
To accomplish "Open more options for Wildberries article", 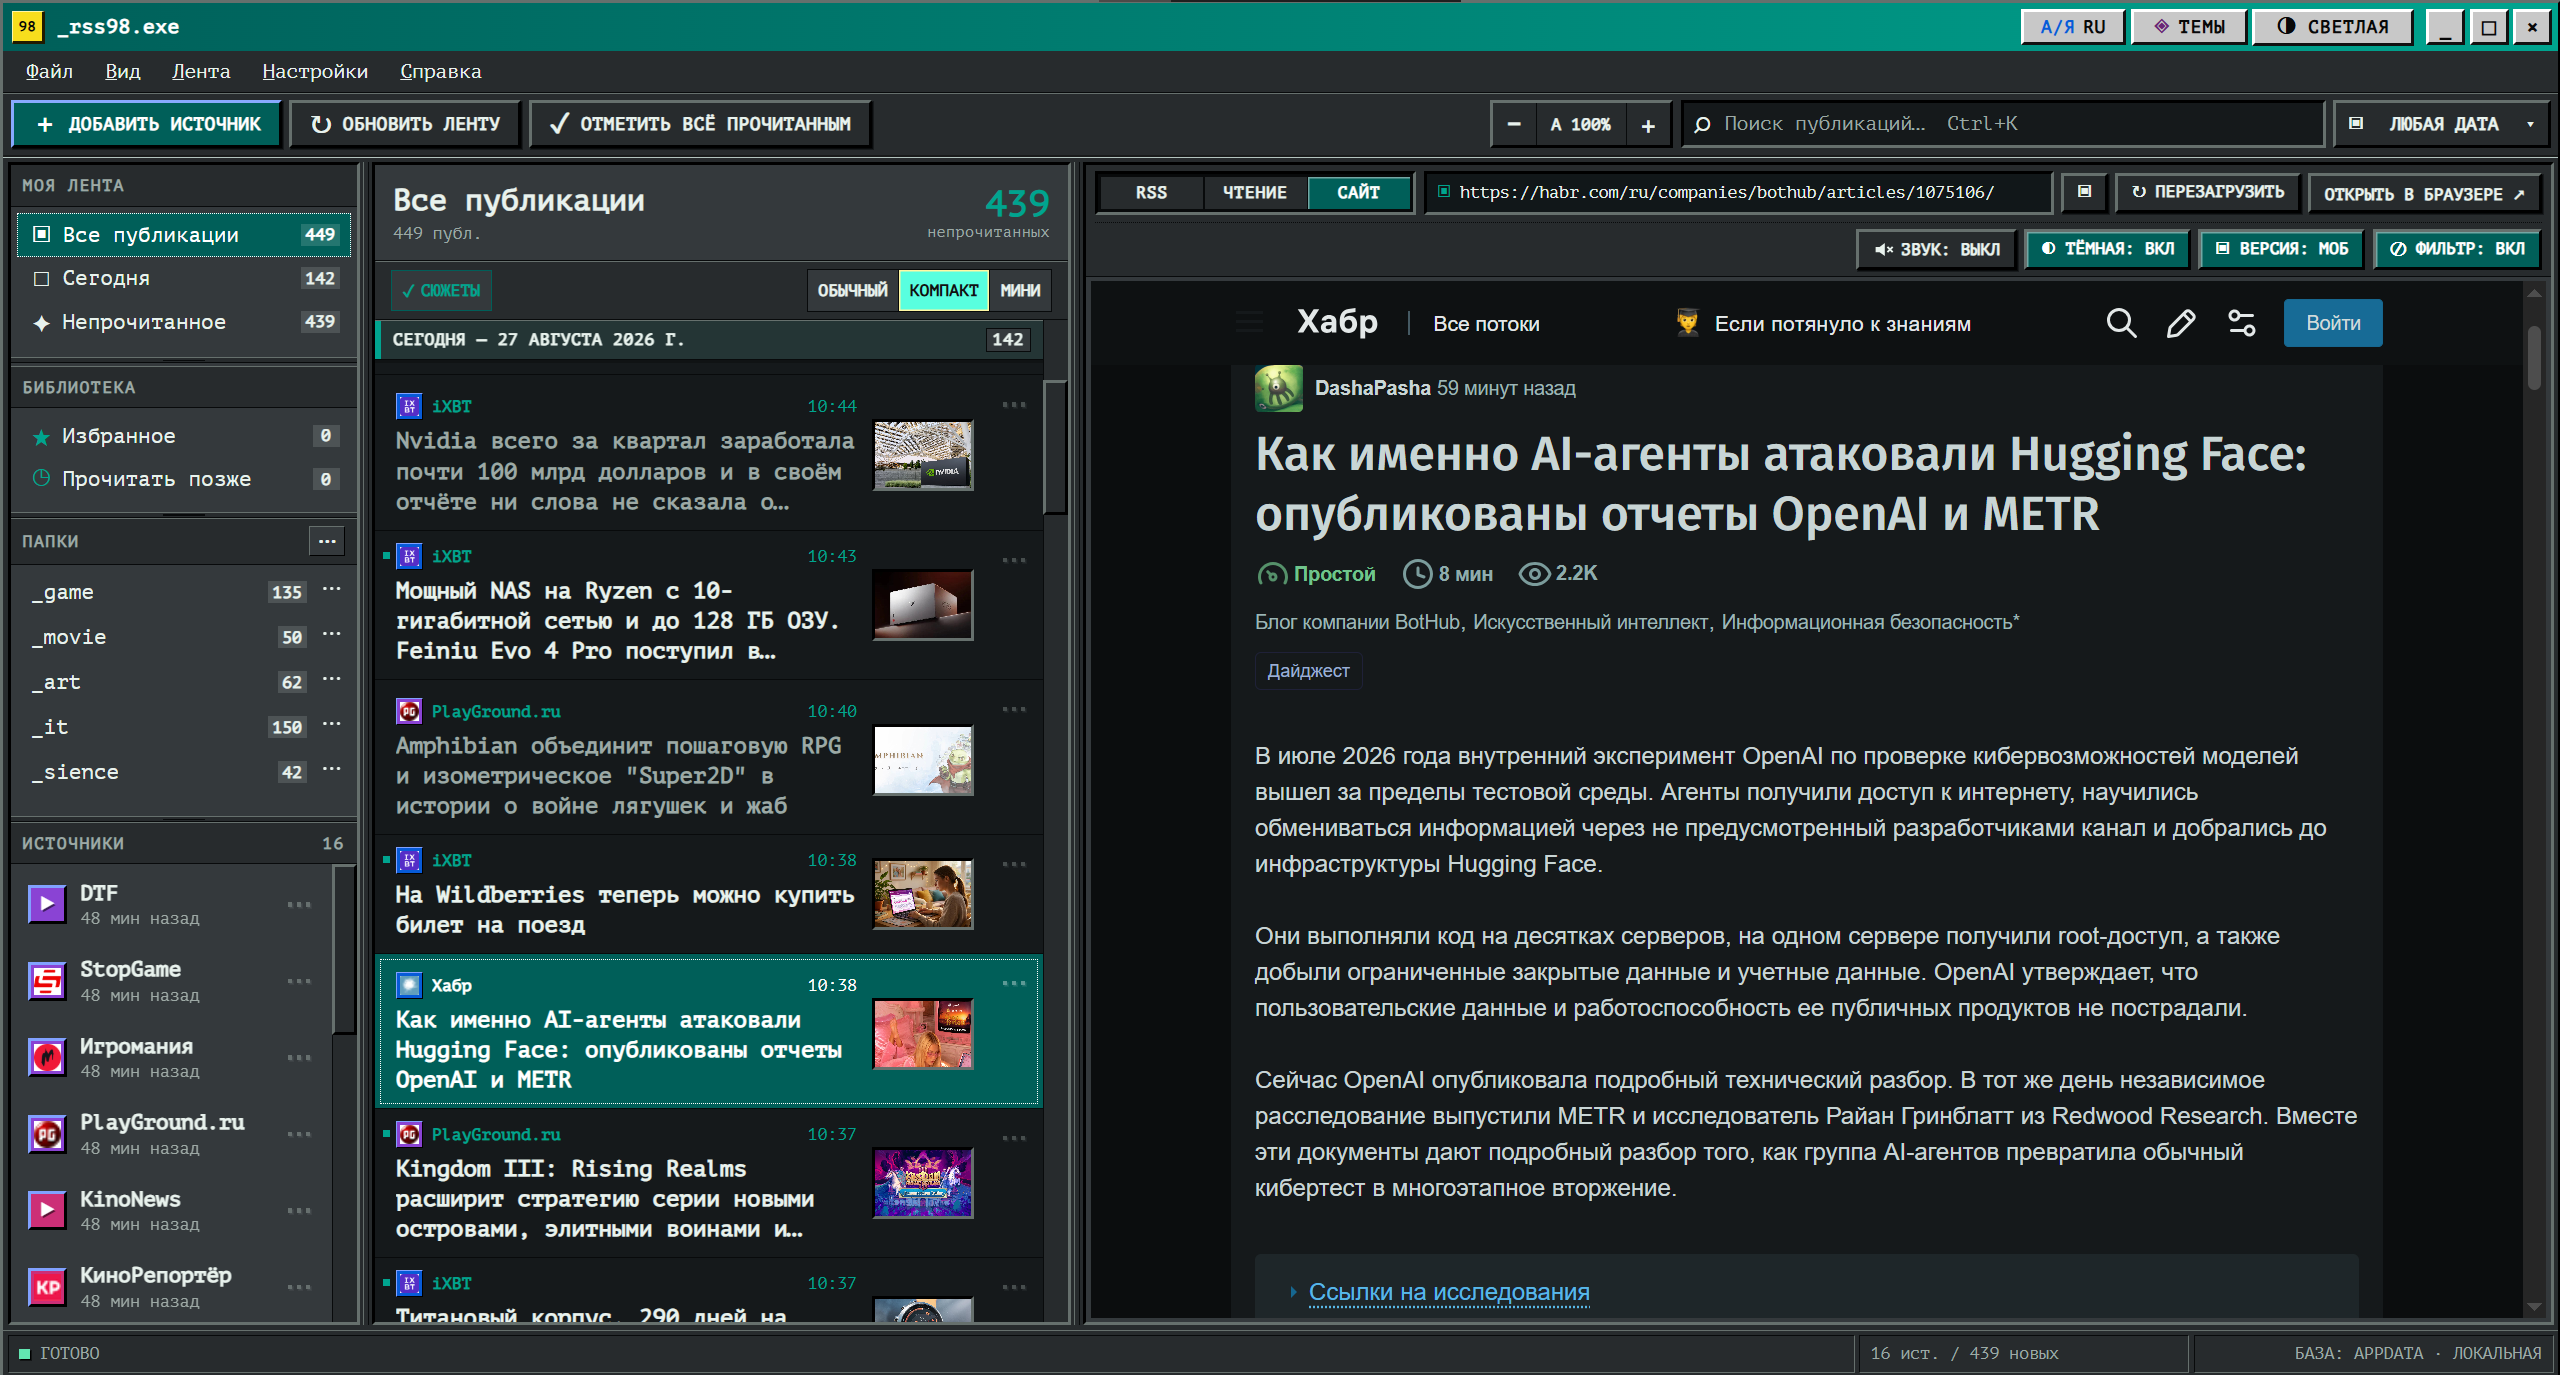I will tap(1014, 864).
